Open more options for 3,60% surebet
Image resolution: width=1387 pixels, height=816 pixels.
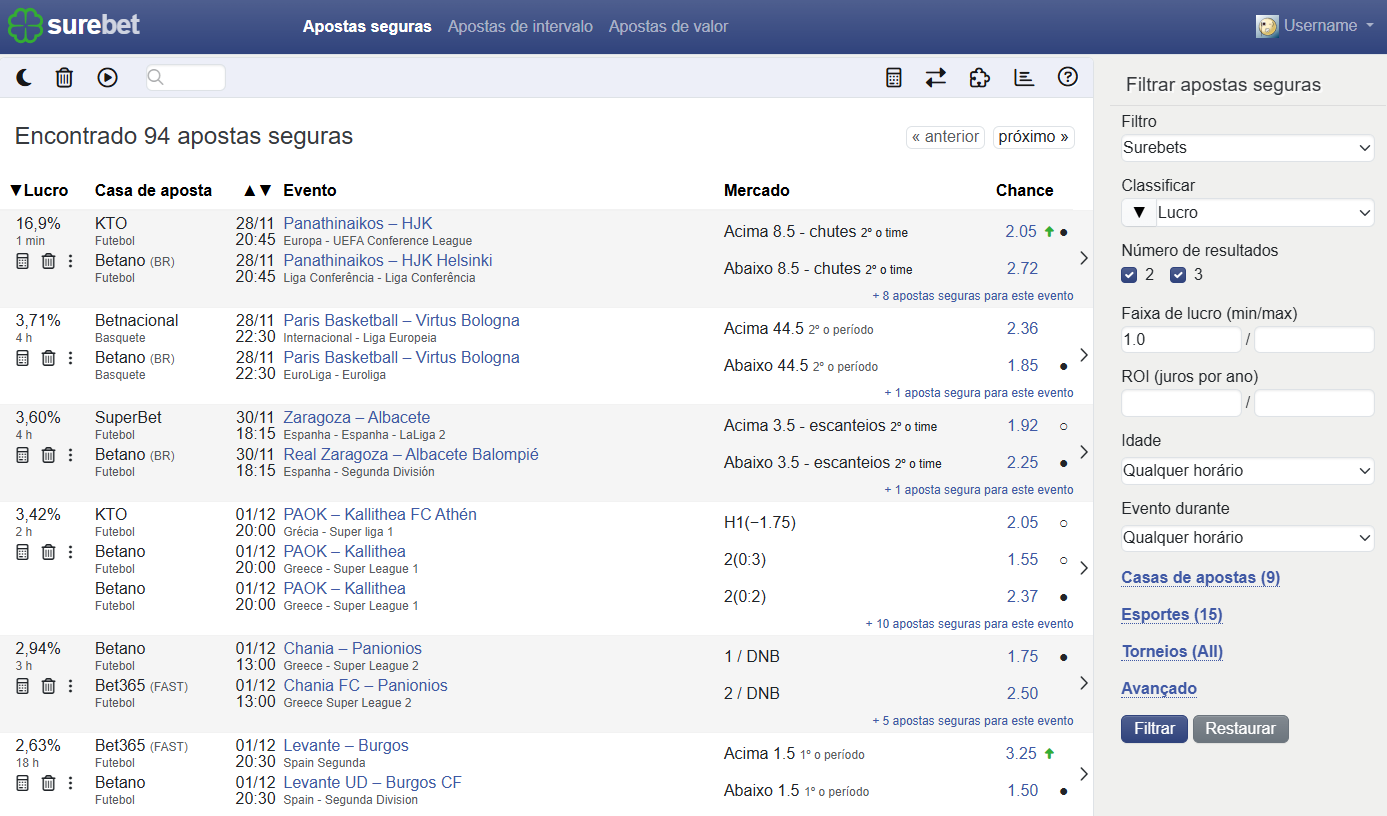pyautogui.click(x=70, y=455)
